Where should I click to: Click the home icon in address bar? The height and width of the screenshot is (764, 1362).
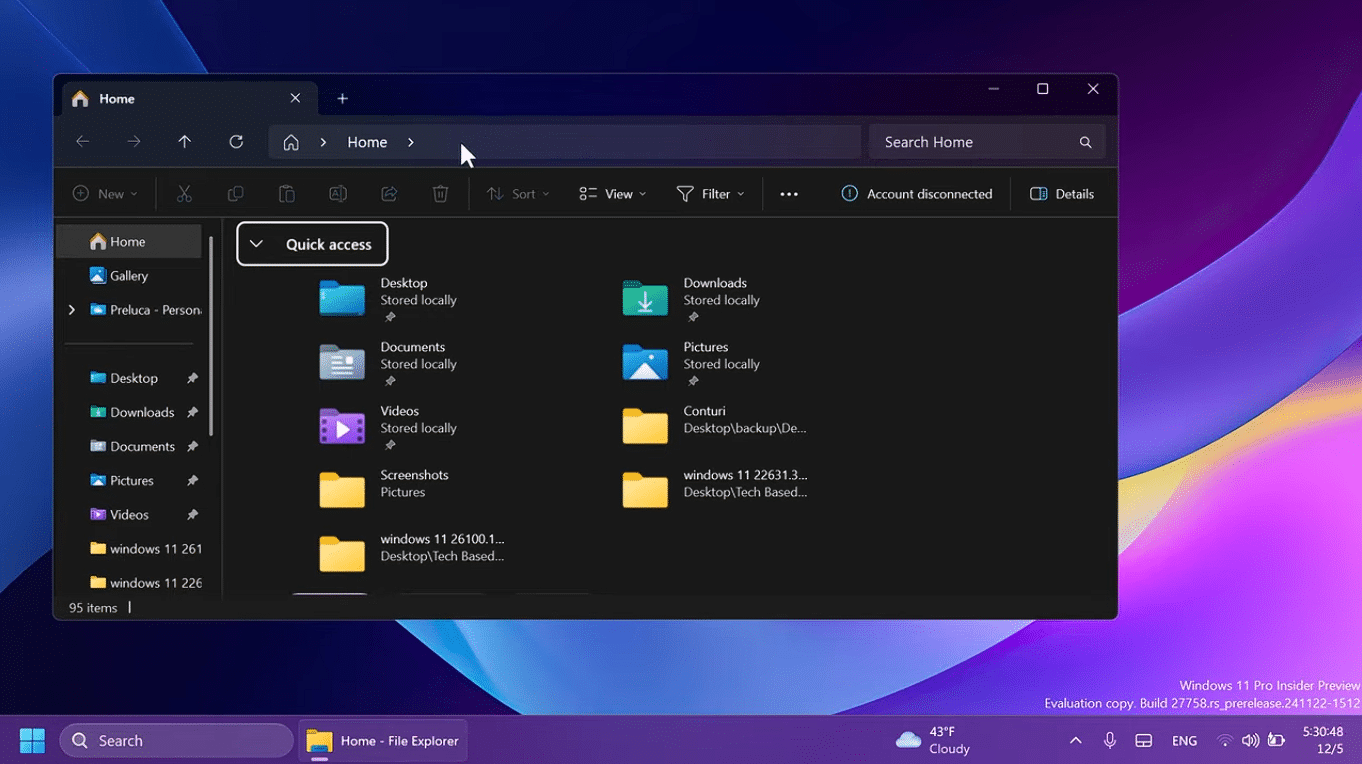click(x=291, y=142)
